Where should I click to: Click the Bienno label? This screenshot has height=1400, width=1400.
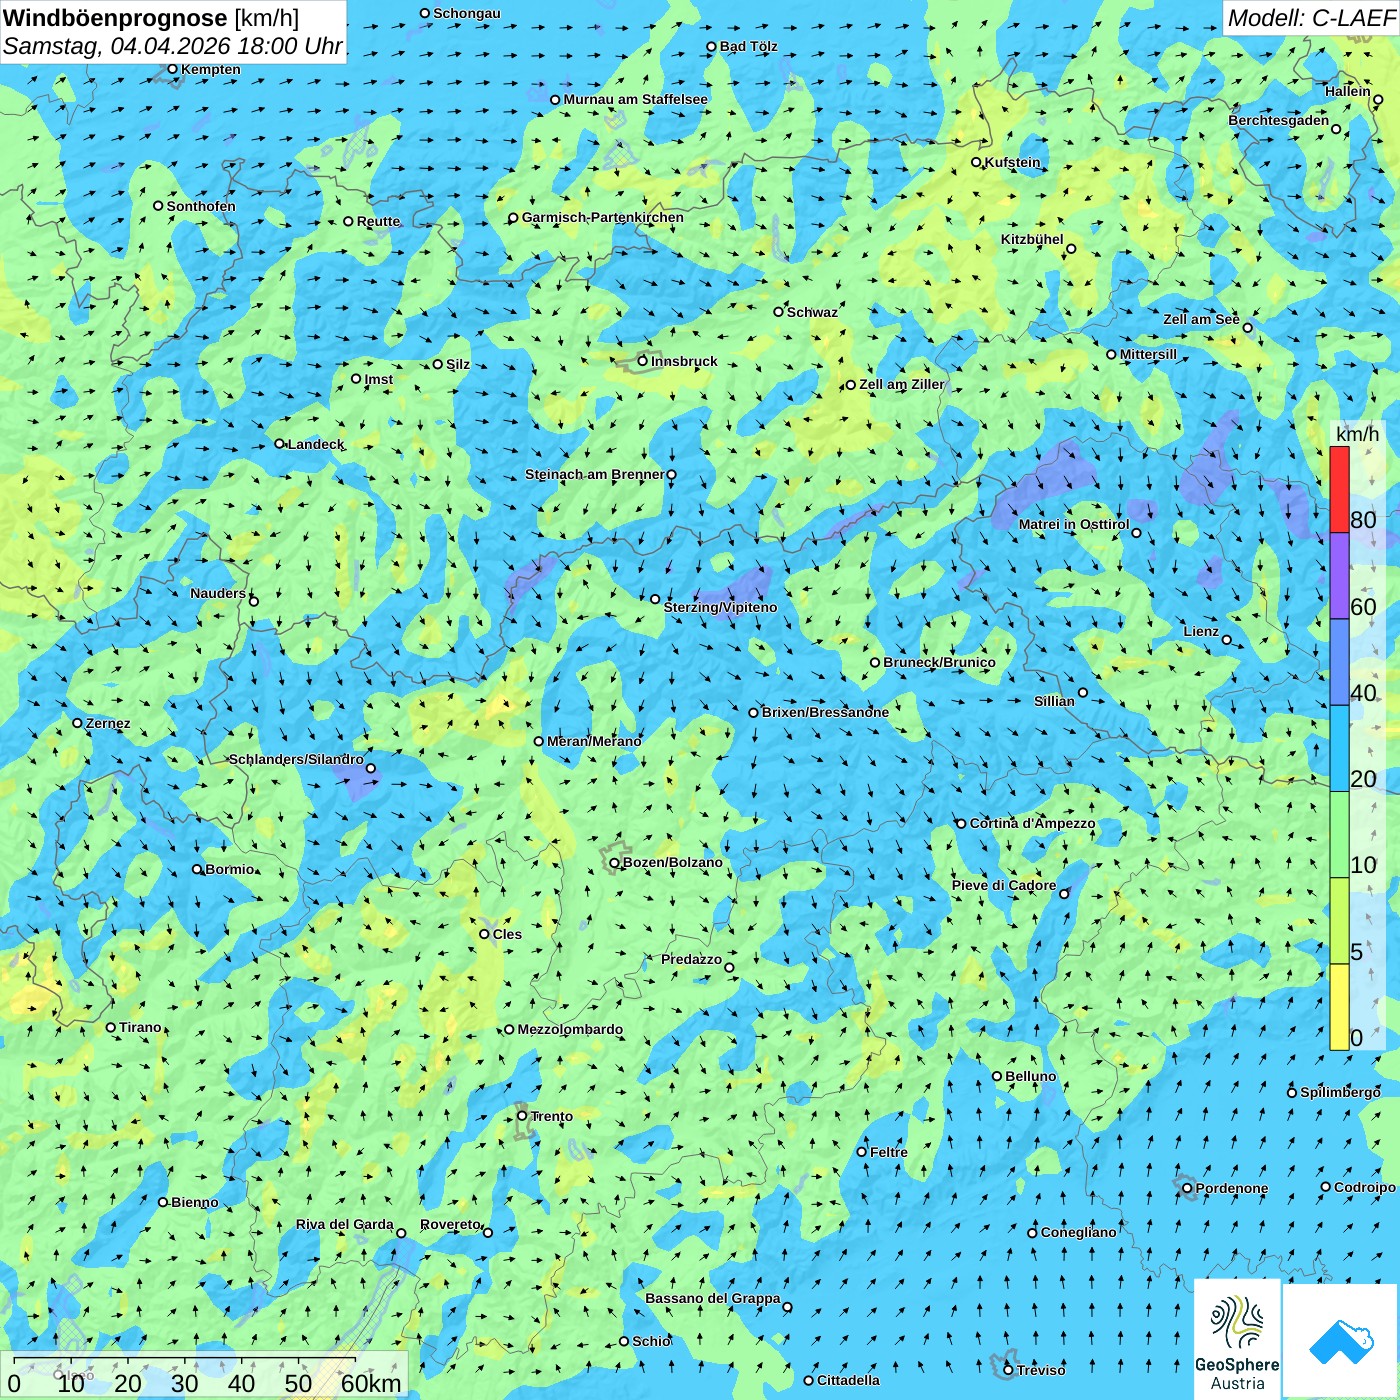195,1202
